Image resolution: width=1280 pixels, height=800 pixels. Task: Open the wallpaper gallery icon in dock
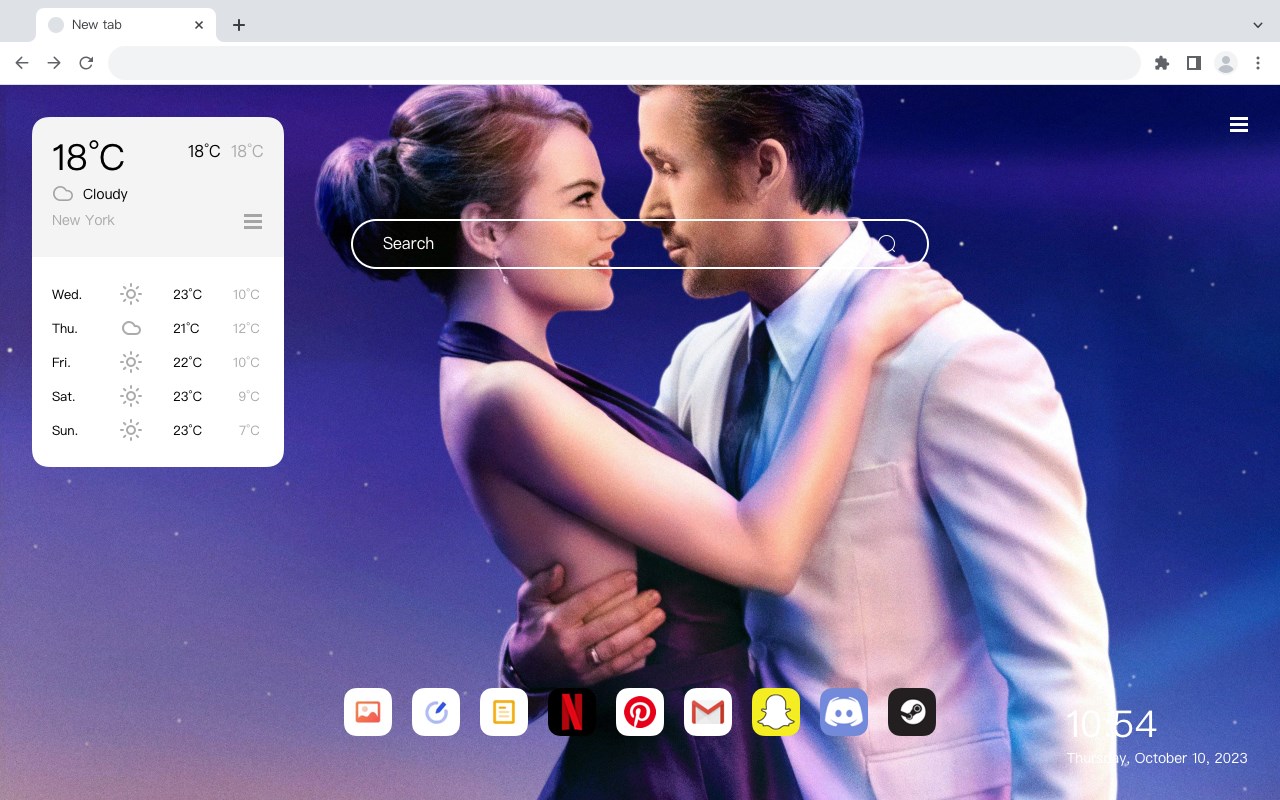coord(368,712)
